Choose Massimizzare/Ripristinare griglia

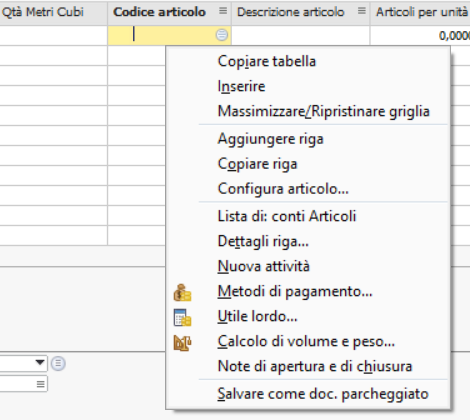(323, 111)
